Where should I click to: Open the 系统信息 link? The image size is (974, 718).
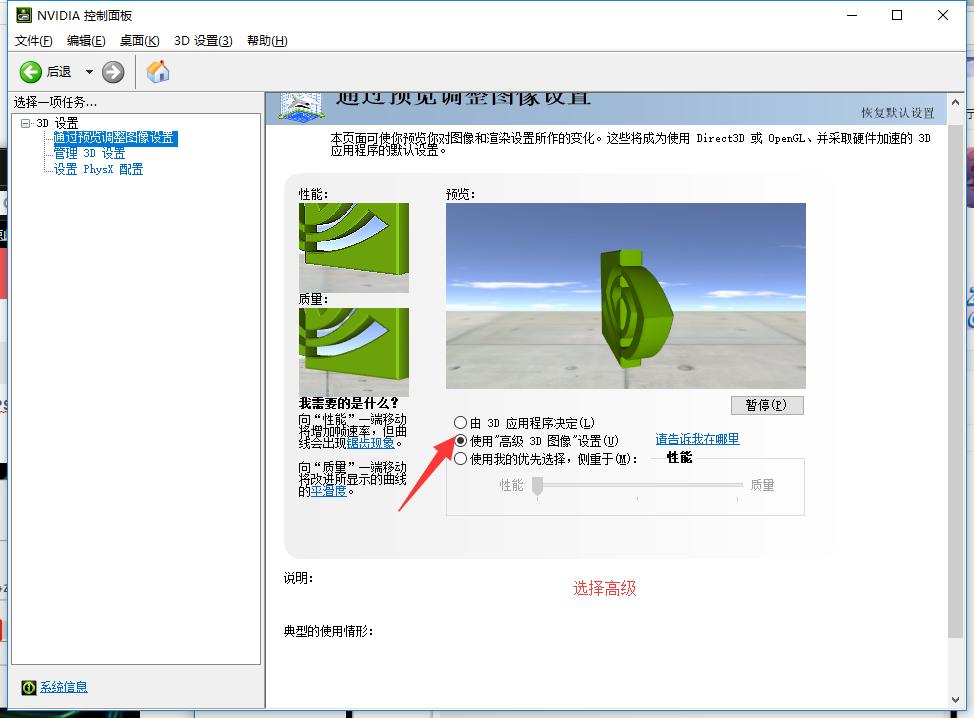pos(64,687)
